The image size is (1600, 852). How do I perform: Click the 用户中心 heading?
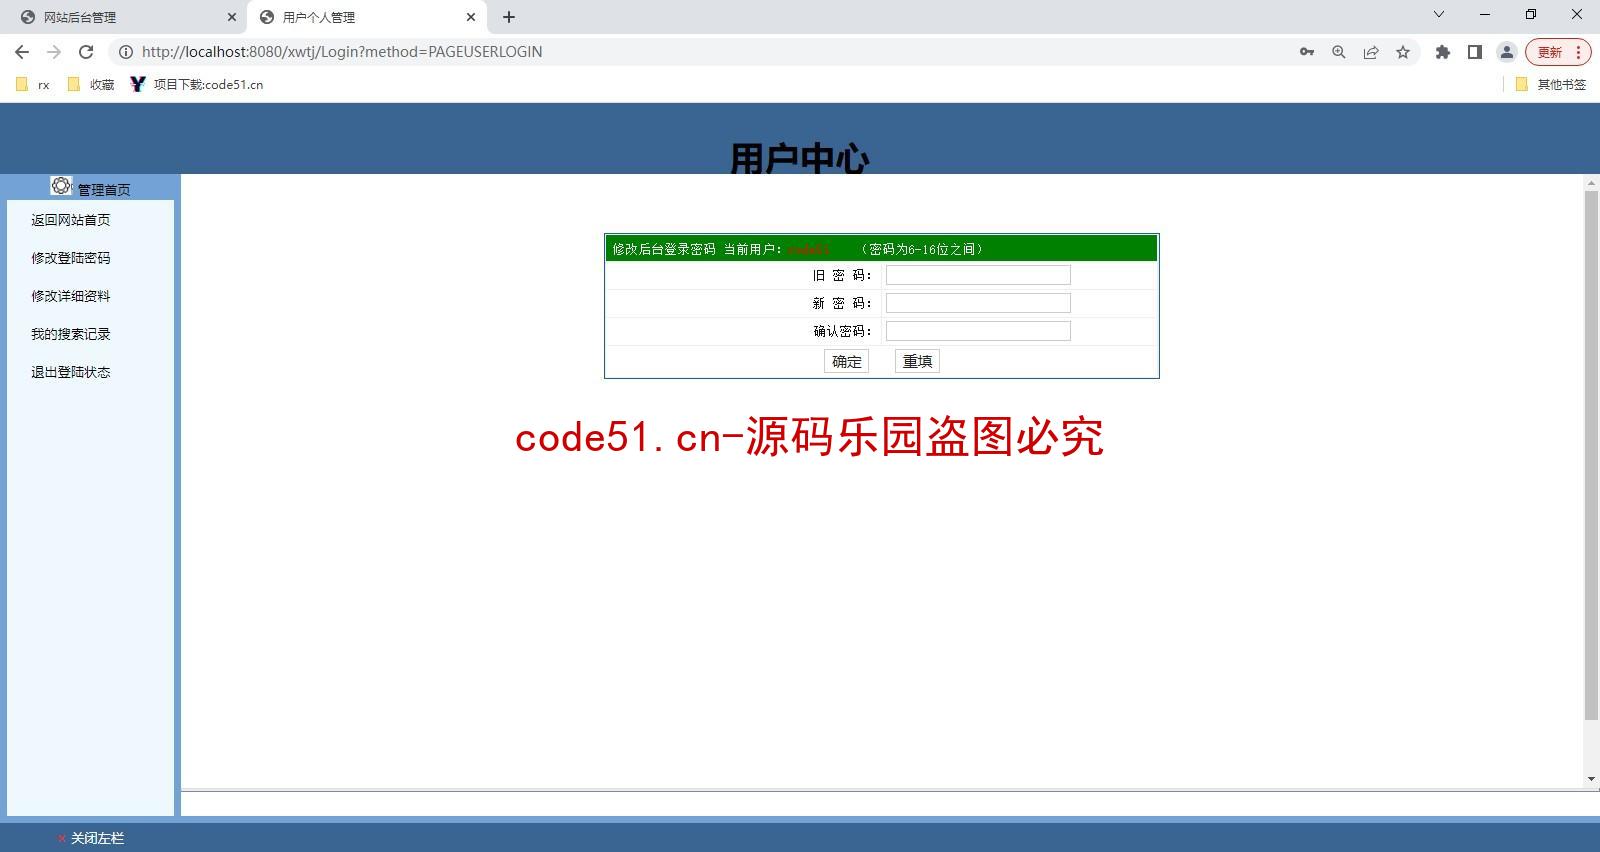(799, 159)
